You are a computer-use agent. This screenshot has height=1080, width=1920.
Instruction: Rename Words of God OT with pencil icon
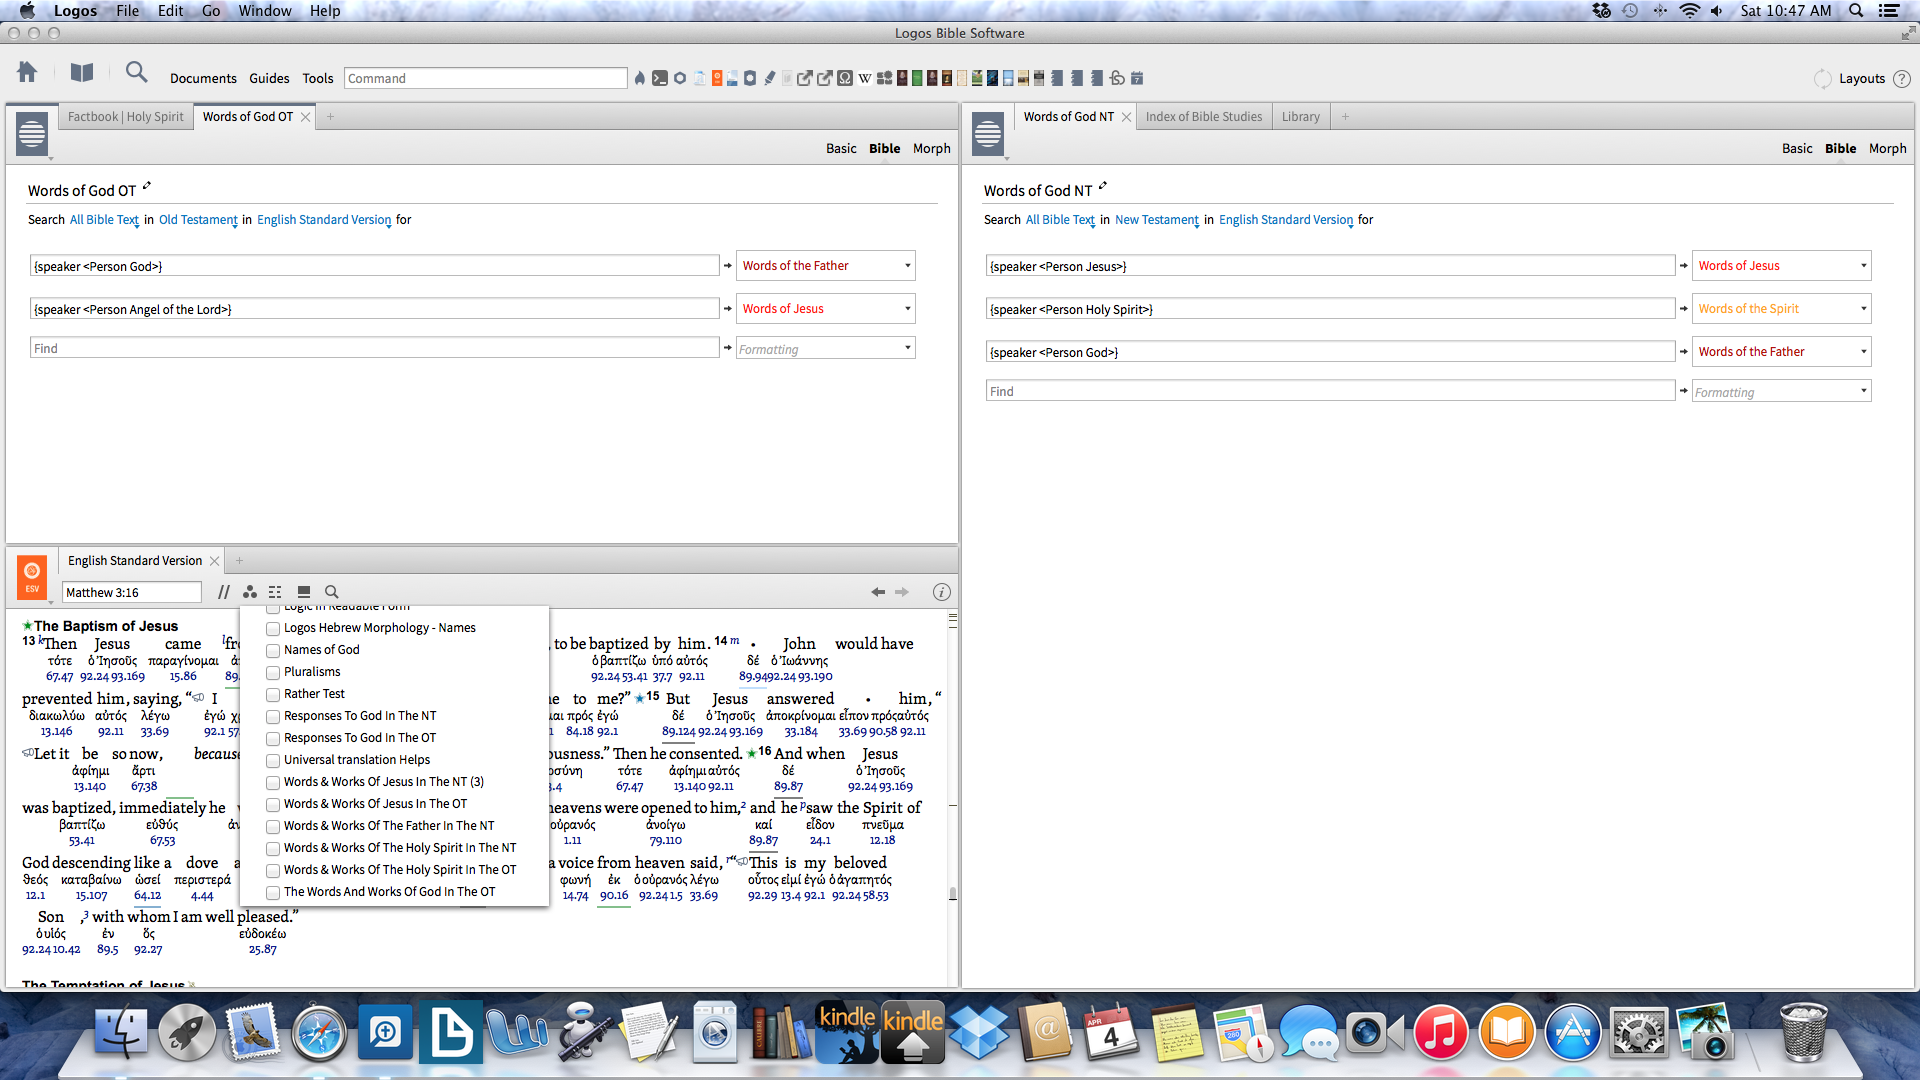pyautogui.click(x=147, y=186)
